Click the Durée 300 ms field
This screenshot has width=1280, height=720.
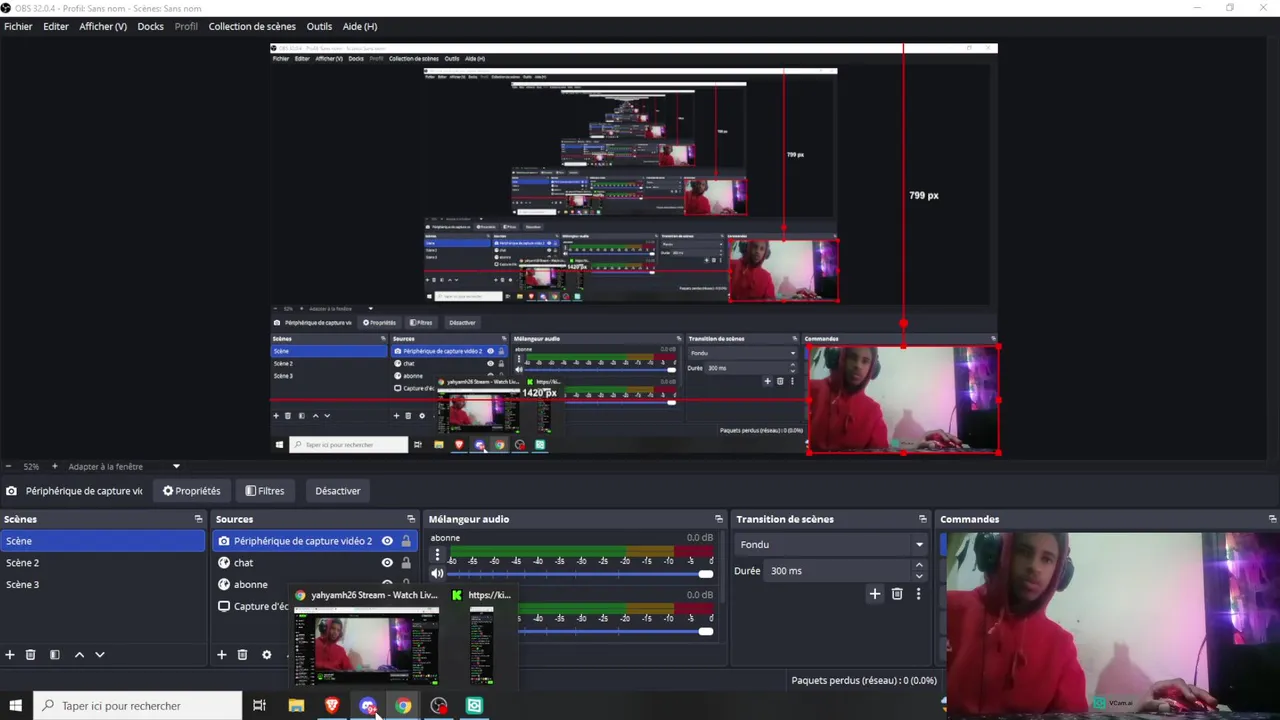(837, 571)
